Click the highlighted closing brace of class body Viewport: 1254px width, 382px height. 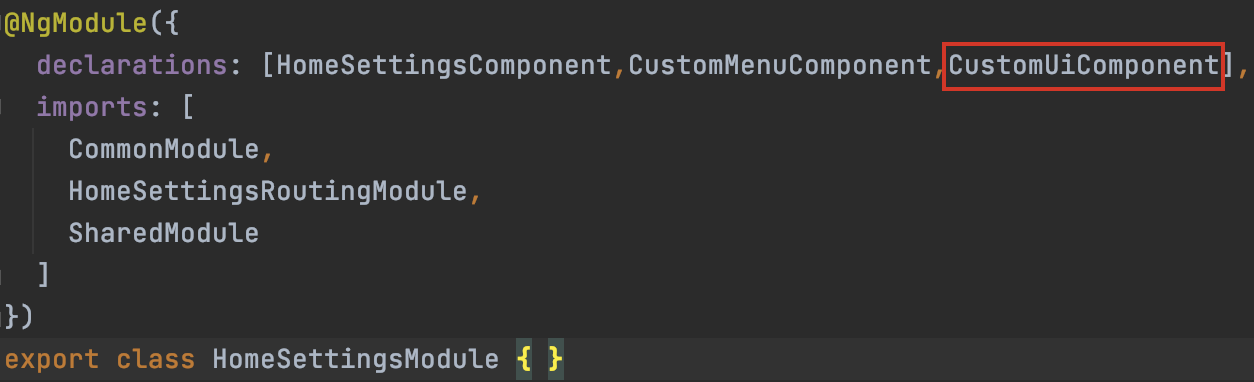tap(556, 359)
